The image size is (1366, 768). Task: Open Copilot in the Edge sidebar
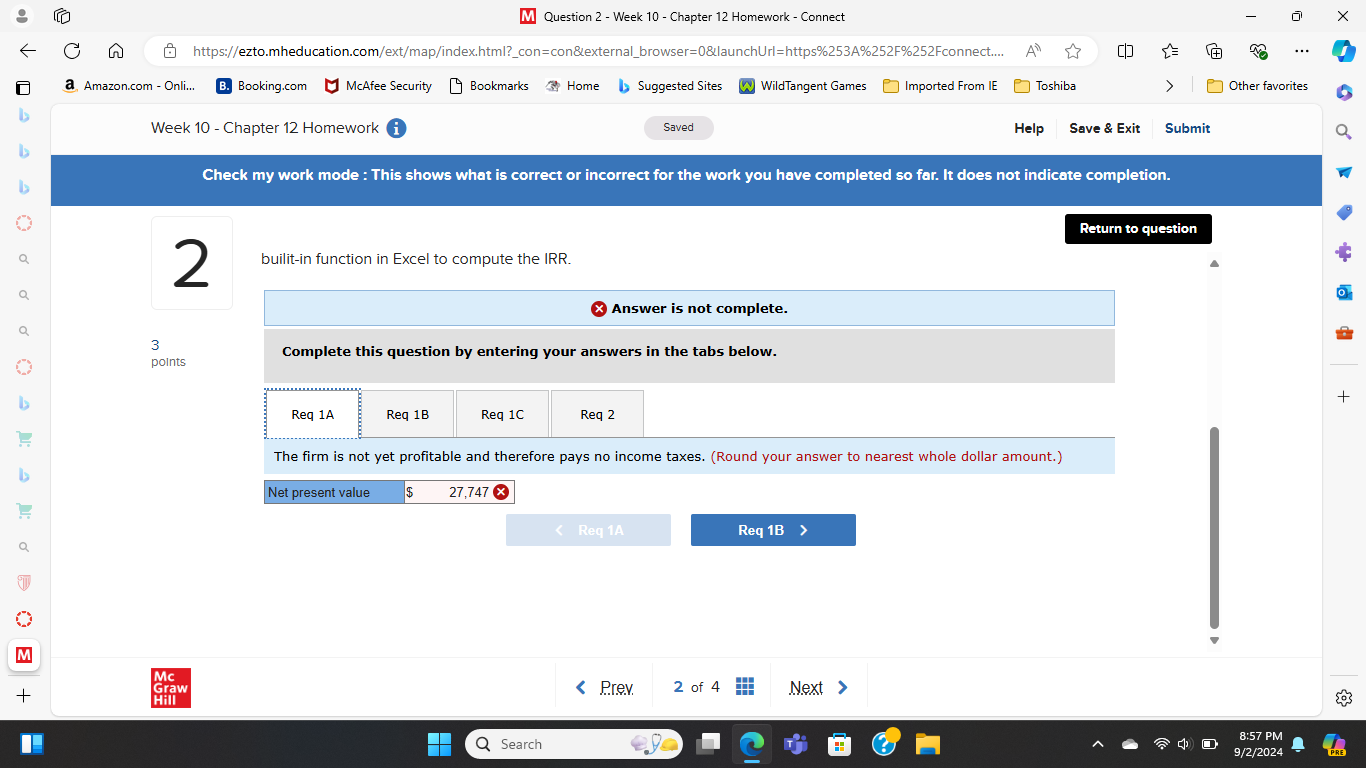[x=1344, y=92]
